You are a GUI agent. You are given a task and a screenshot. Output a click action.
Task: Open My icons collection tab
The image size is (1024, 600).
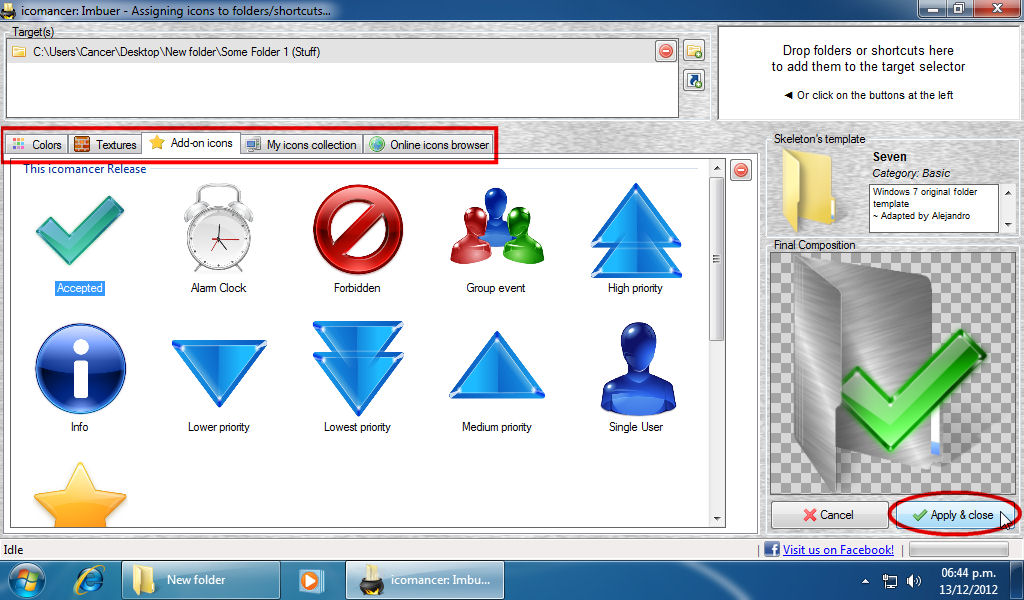pyautogui.click(x=302, y=144)
